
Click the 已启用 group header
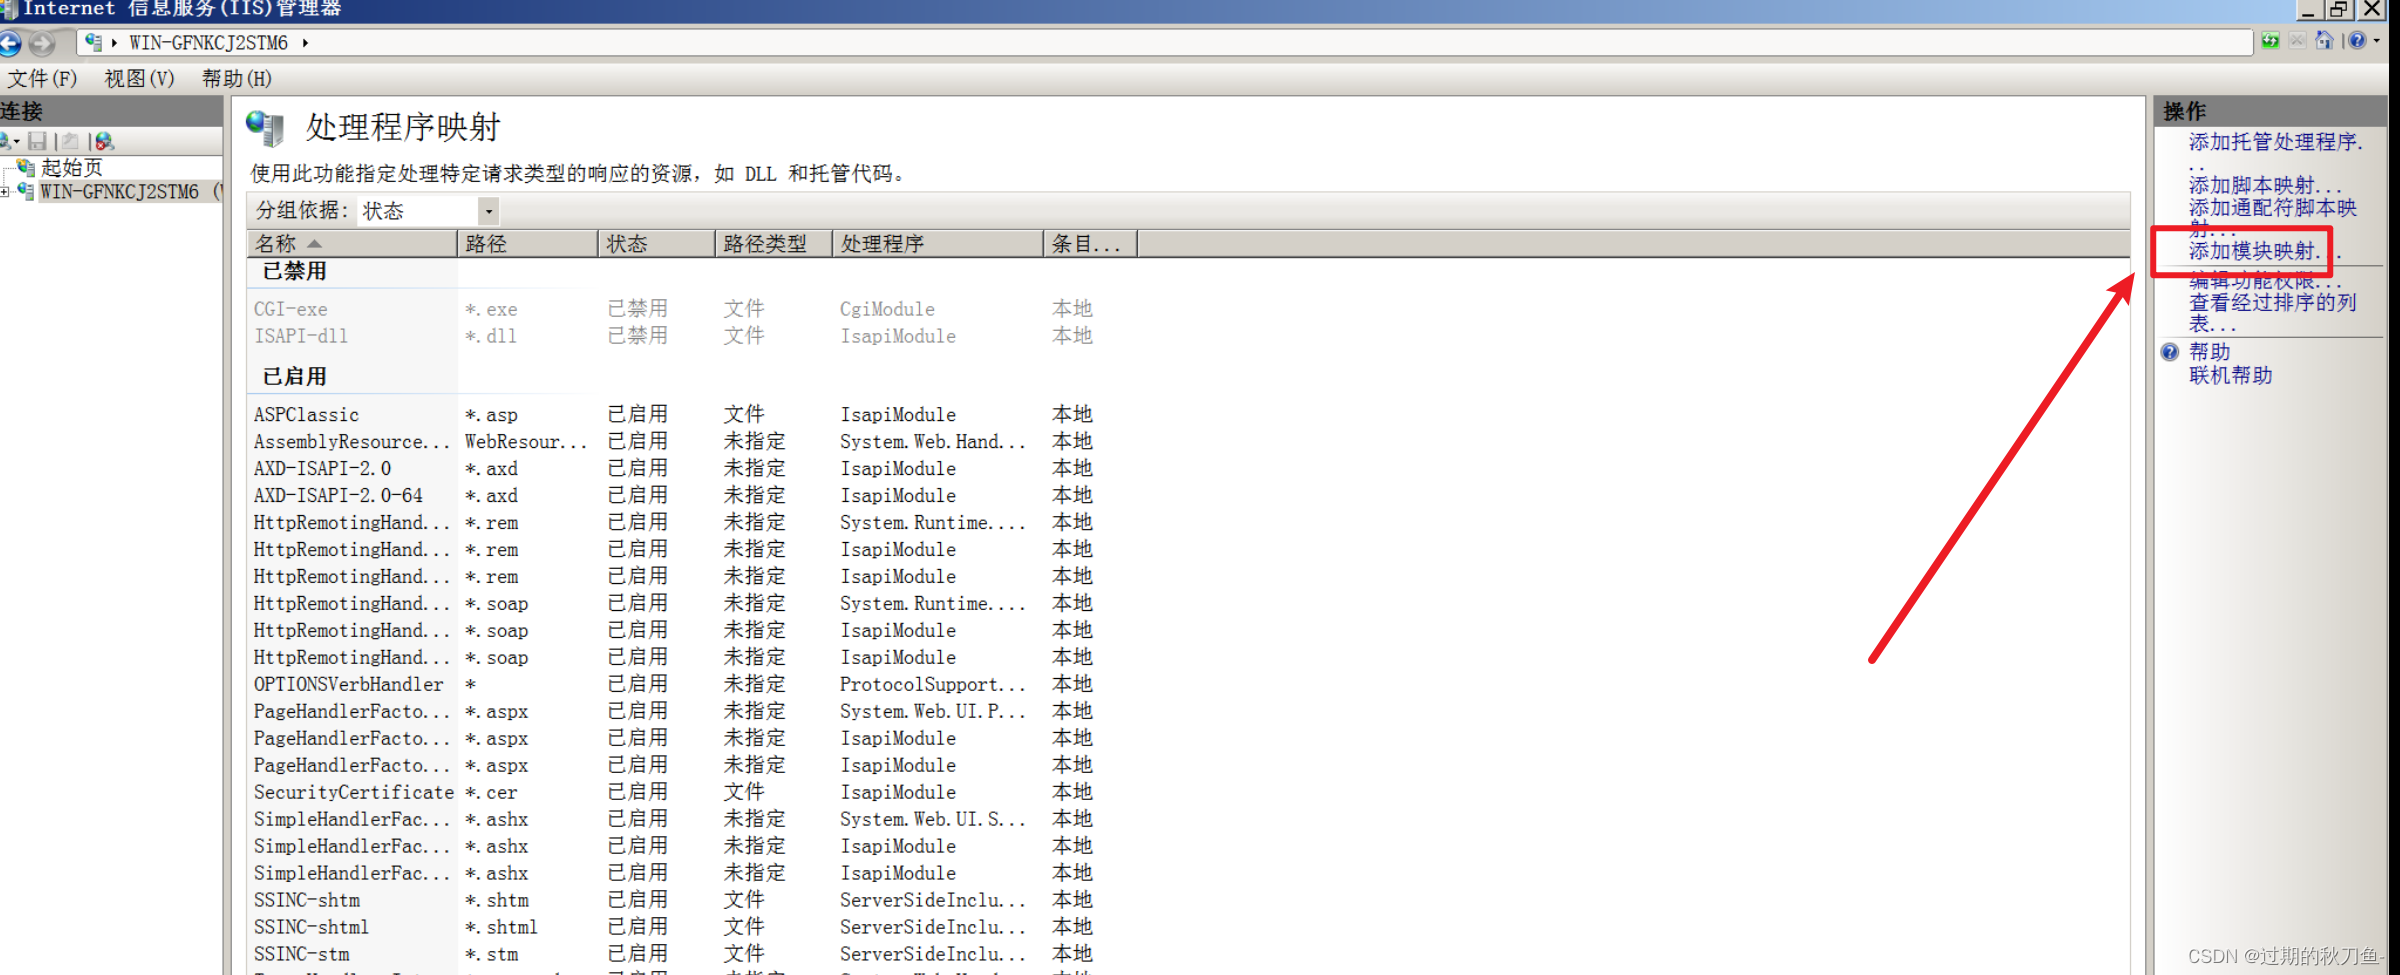click(x=294, y=377)
